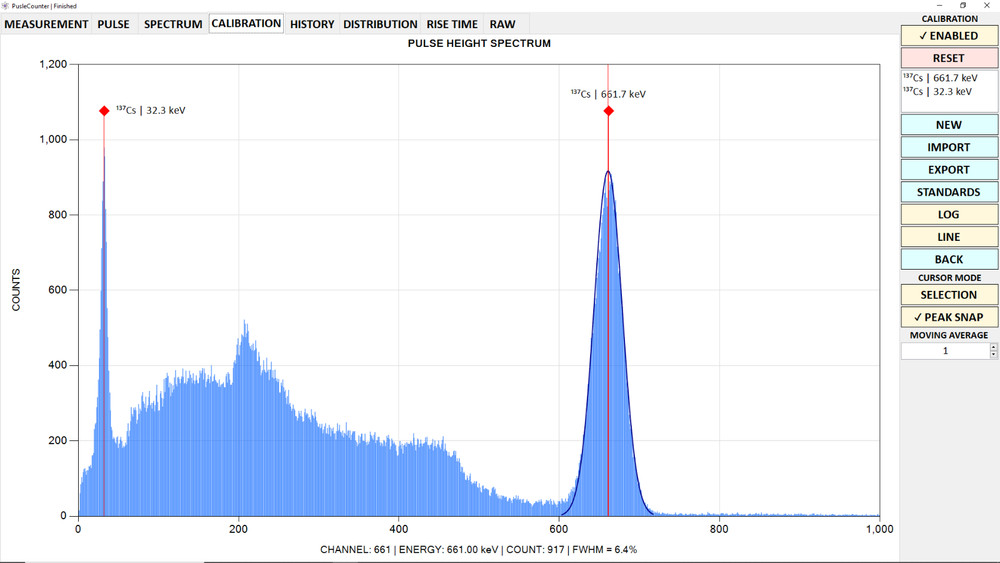Open the HISTORY tab
This screenshot has height=563, width=1000.
click(x=312, y=24)
